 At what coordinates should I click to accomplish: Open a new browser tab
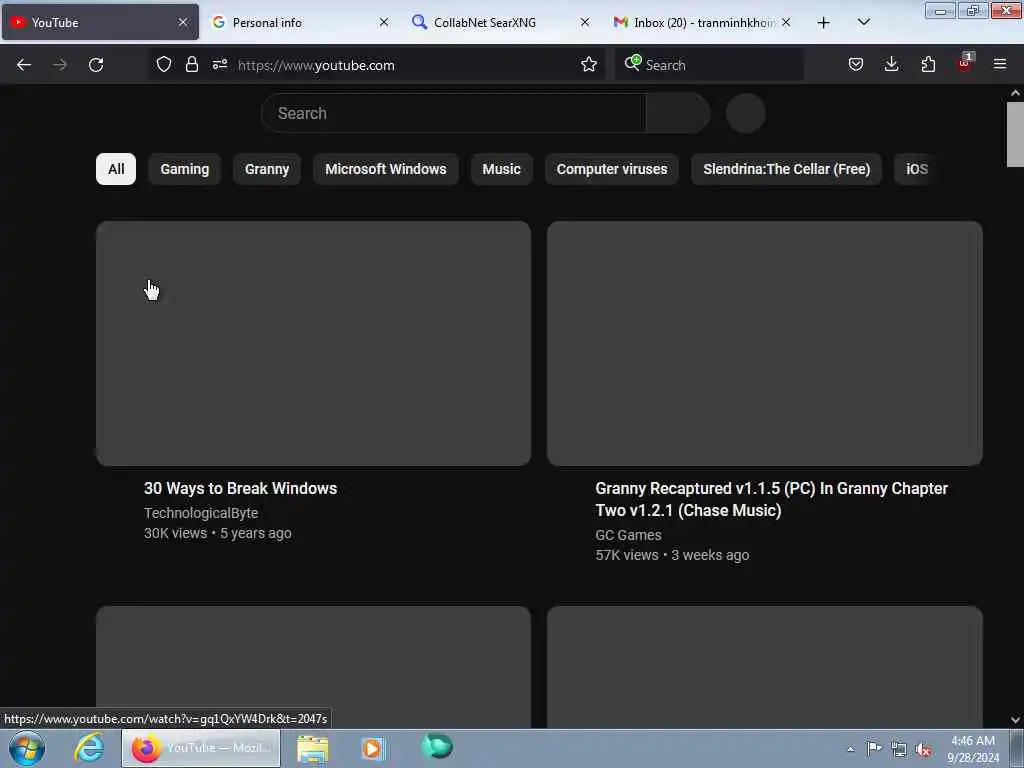click(x=824, y=23)
